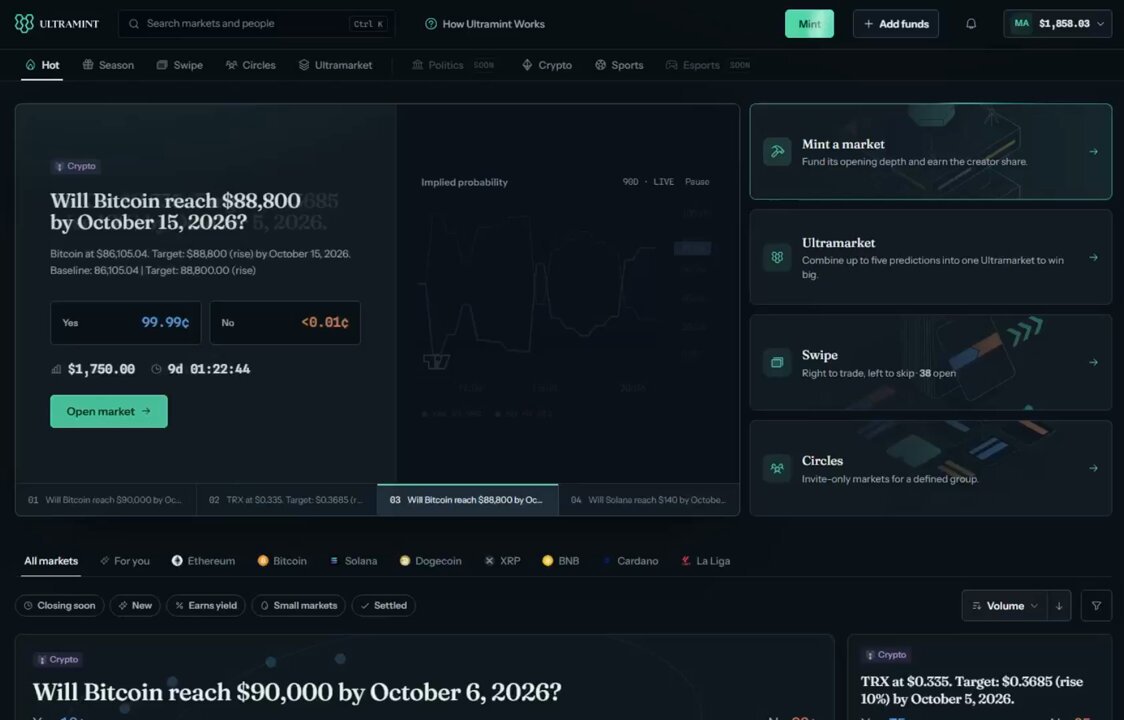1124x720 pixels.
Task: Pause the live implied probability chart
Action: click(x=697, y=182)
